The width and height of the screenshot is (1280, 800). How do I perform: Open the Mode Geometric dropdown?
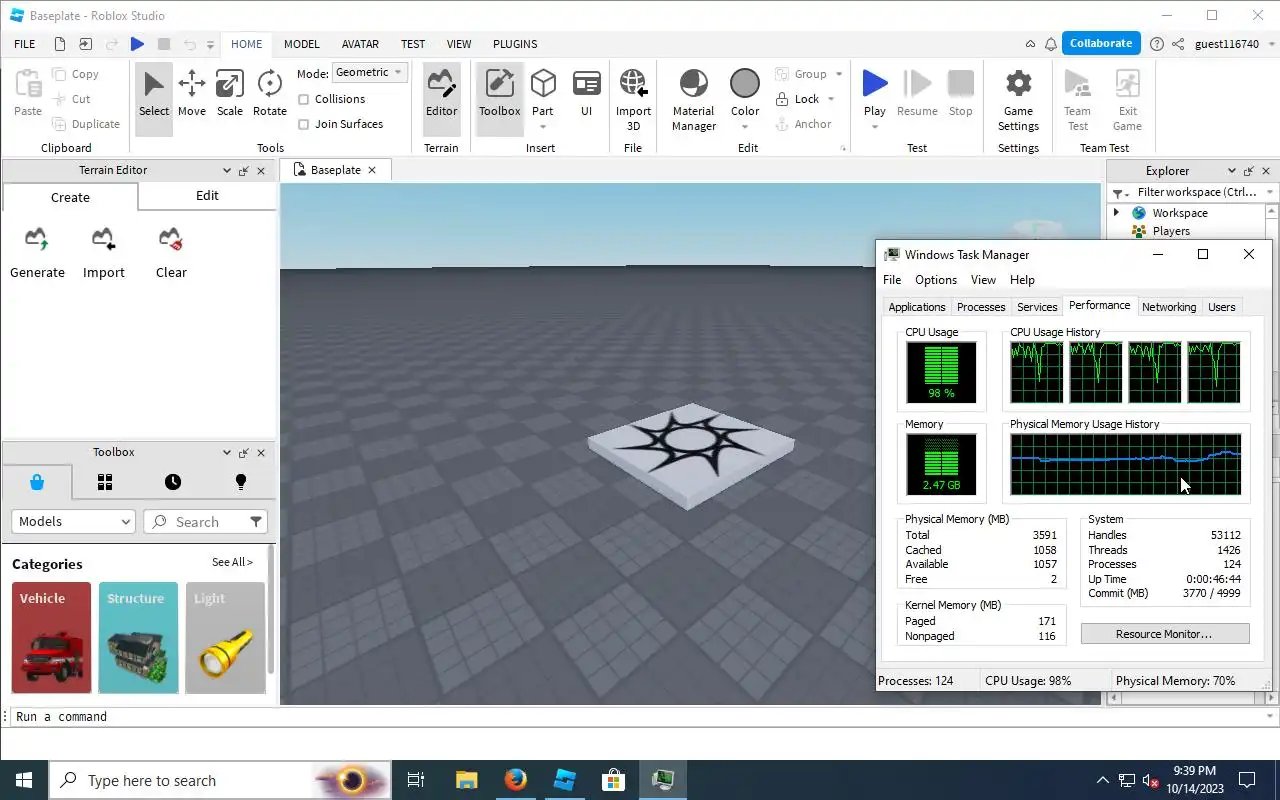(370, 72)
